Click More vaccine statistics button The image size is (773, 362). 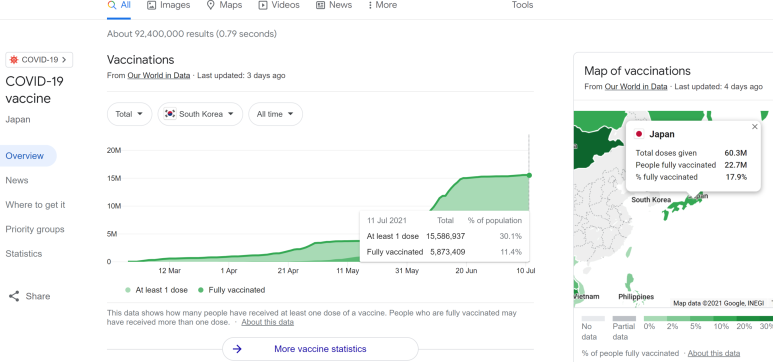click(x=320, y=349)
